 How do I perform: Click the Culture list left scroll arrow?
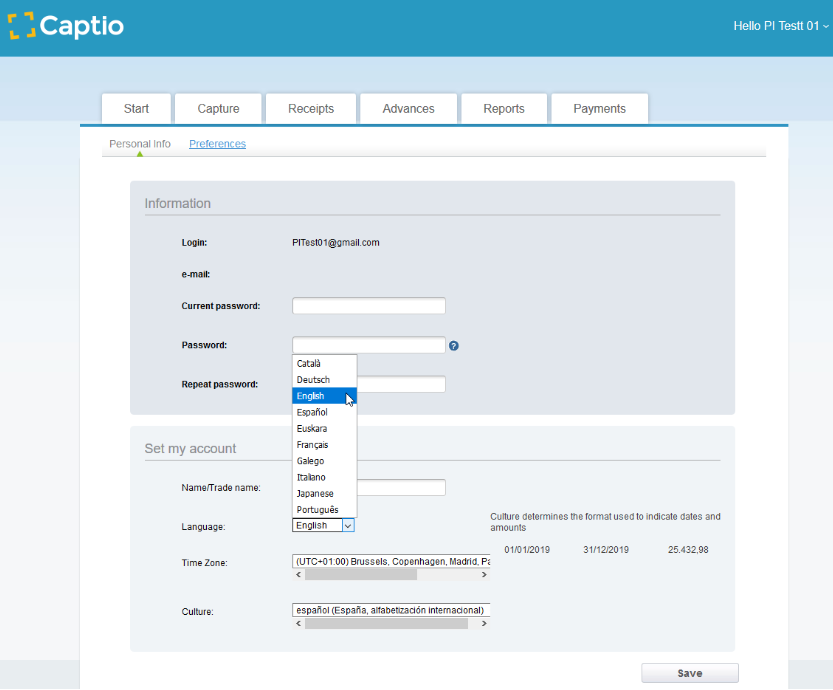pos(298,623)
